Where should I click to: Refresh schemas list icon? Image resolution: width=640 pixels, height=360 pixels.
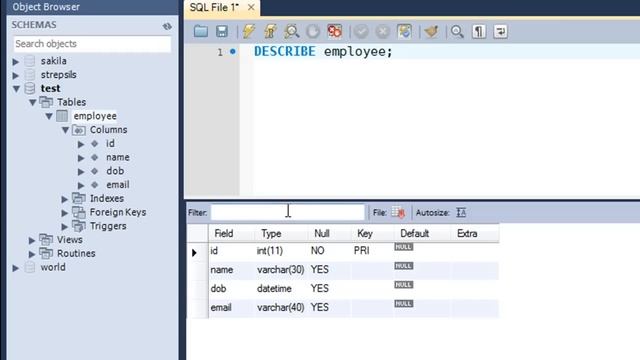167,26
